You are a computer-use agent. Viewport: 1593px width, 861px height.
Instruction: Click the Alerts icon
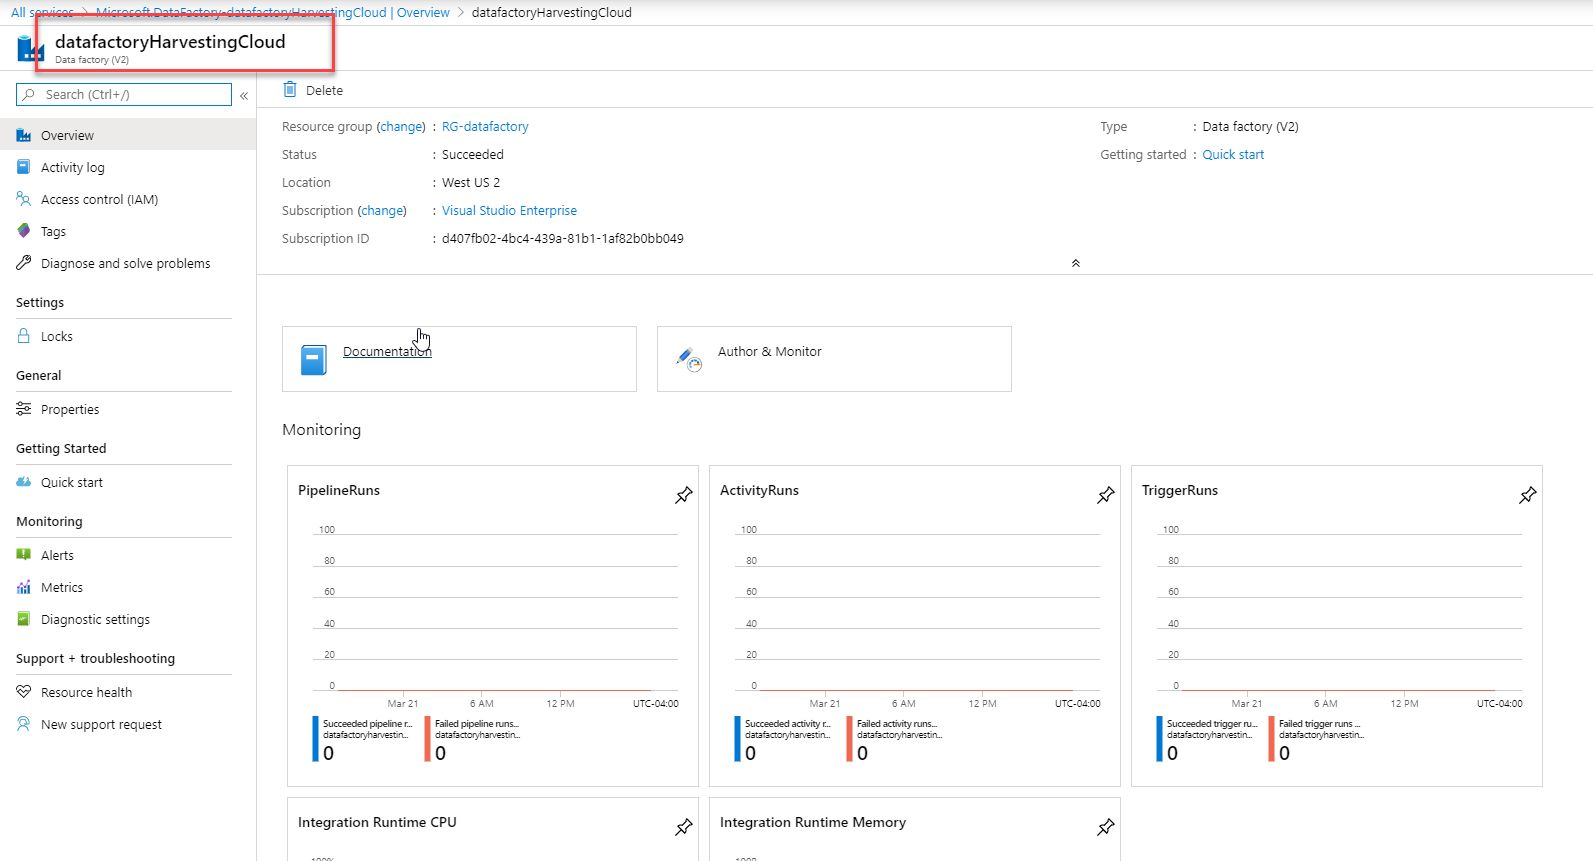pos(24,556)
